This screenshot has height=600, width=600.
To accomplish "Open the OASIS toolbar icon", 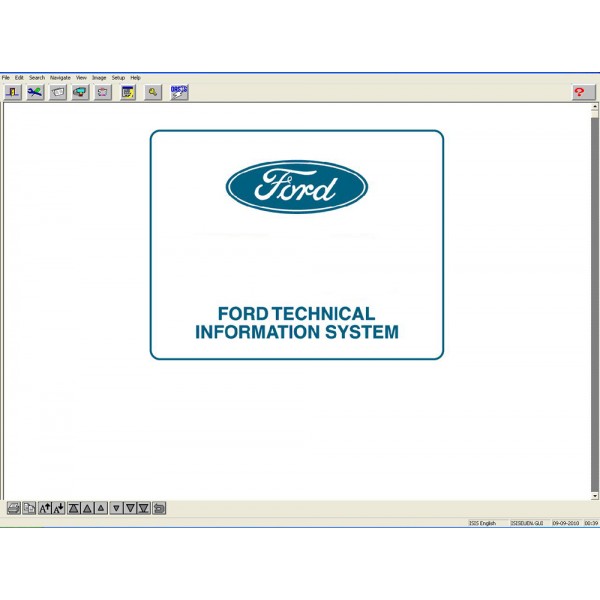I will tap(179, 92).
